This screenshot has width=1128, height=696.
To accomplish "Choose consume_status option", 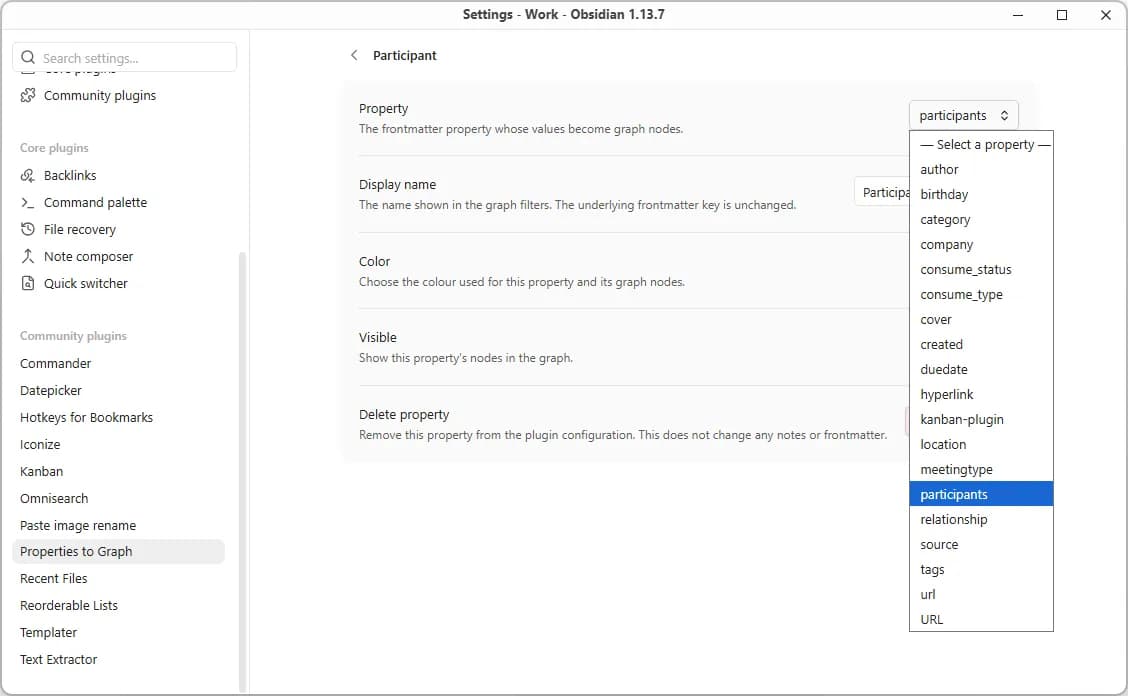I will click(981, 270).
